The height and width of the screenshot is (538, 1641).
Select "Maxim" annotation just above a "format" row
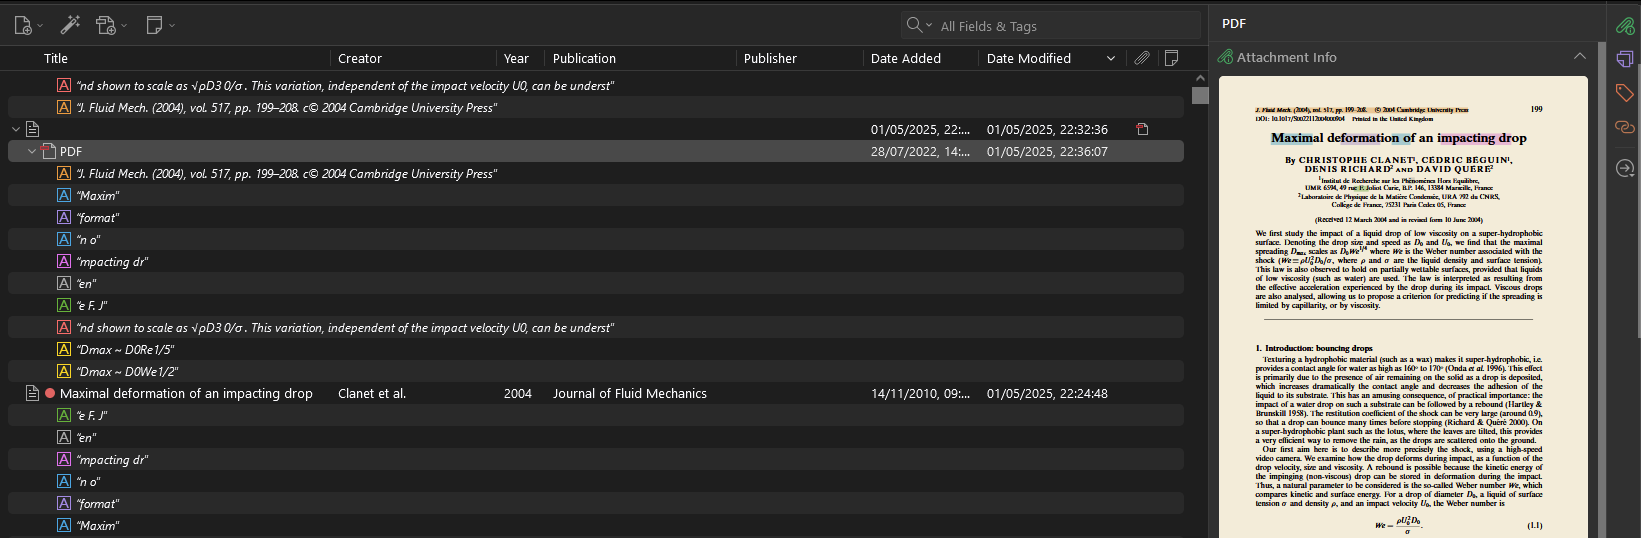[x=596, y=195]
